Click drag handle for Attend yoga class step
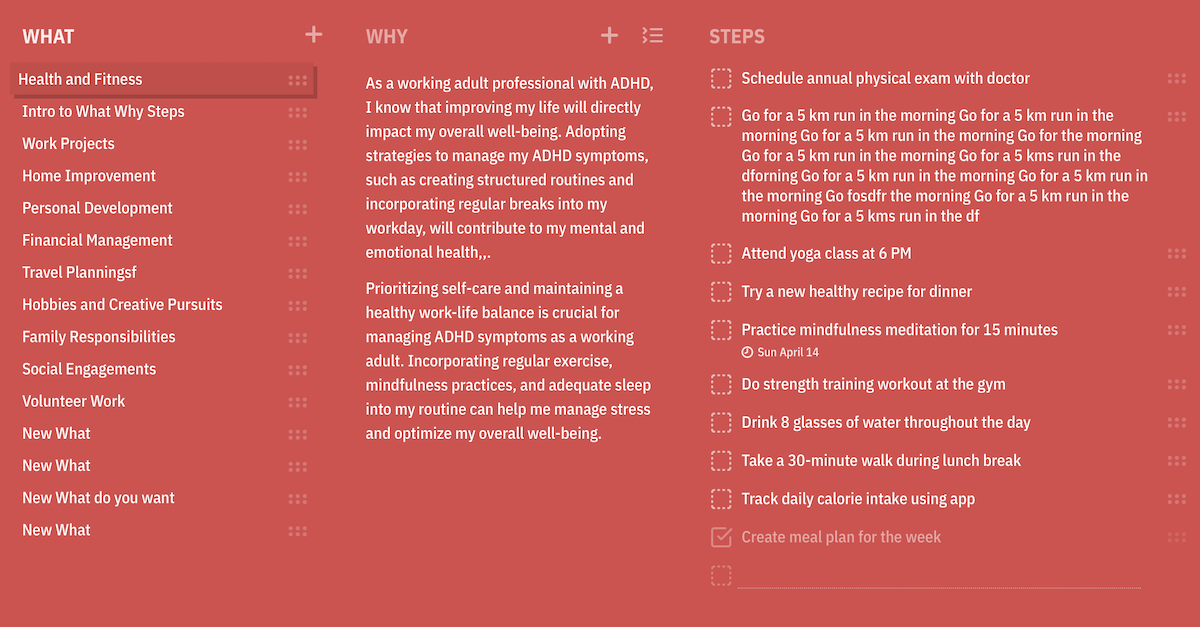1200x627 pixels. 1177,253
